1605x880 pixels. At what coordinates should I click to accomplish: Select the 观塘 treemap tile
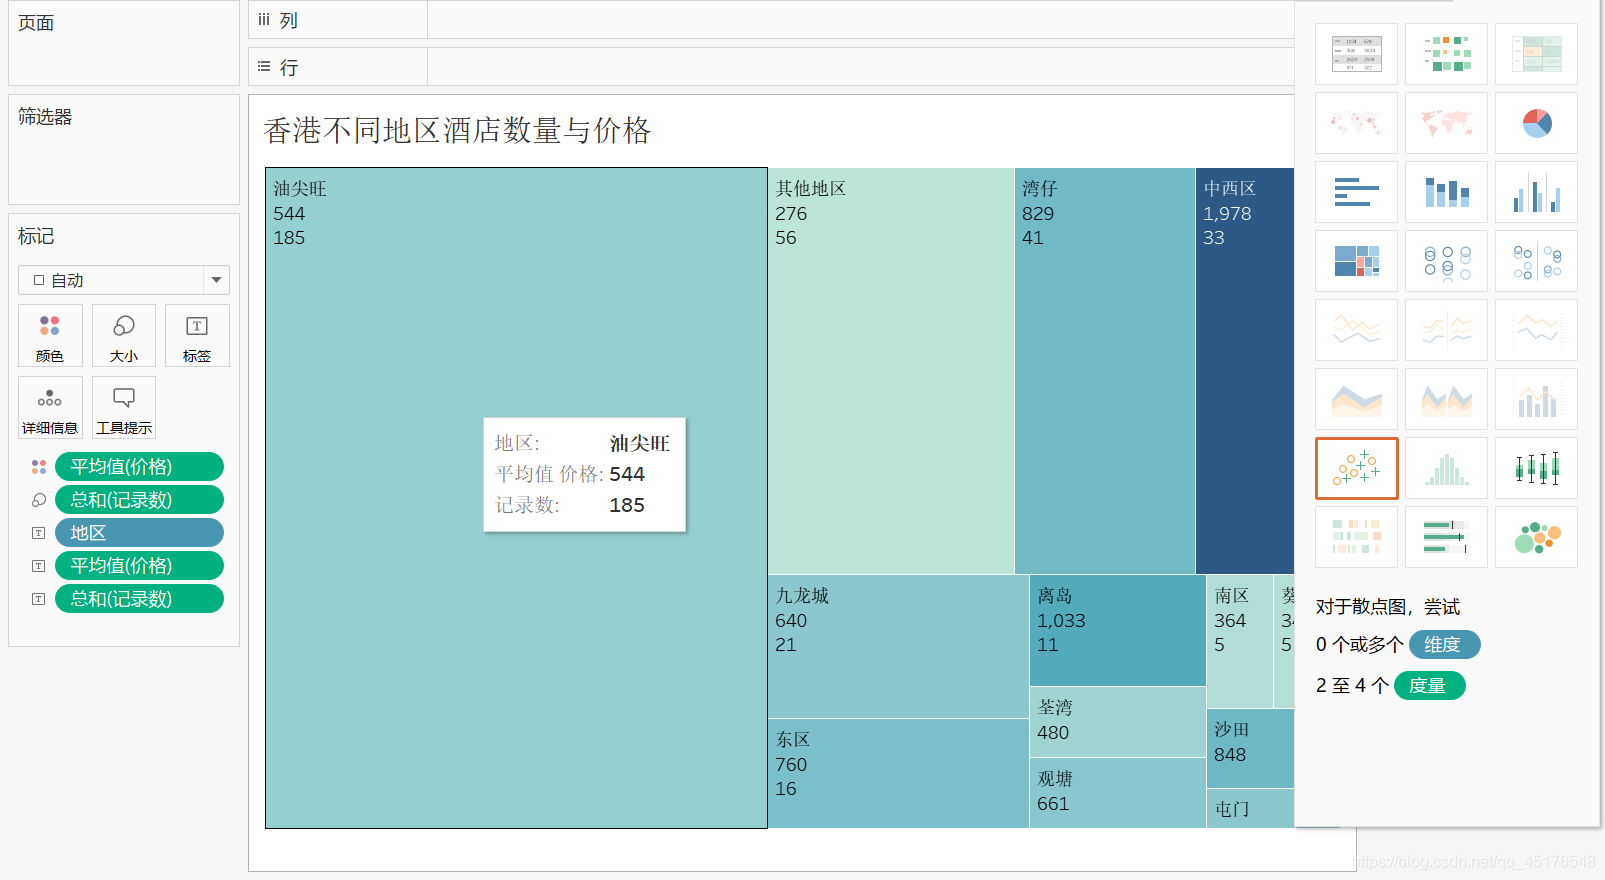coord(1118,793)
